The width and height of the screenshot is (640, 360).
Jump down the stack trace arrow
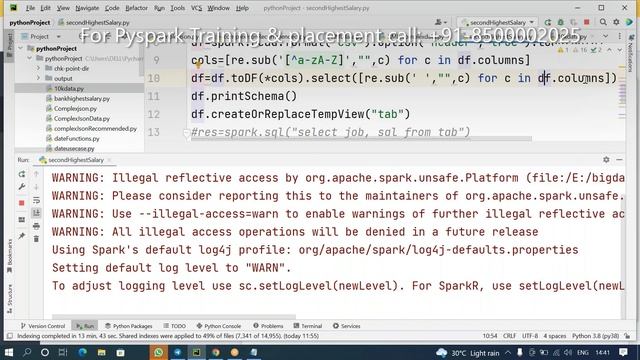tap(36, 187)
